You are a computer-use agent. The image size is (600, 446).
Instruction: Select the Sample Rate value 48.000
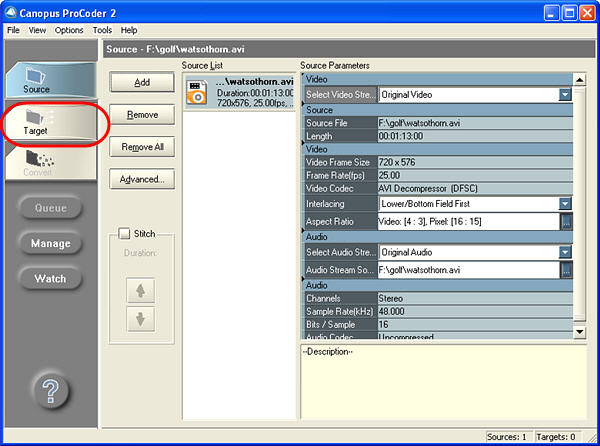[x=475, y=311]
